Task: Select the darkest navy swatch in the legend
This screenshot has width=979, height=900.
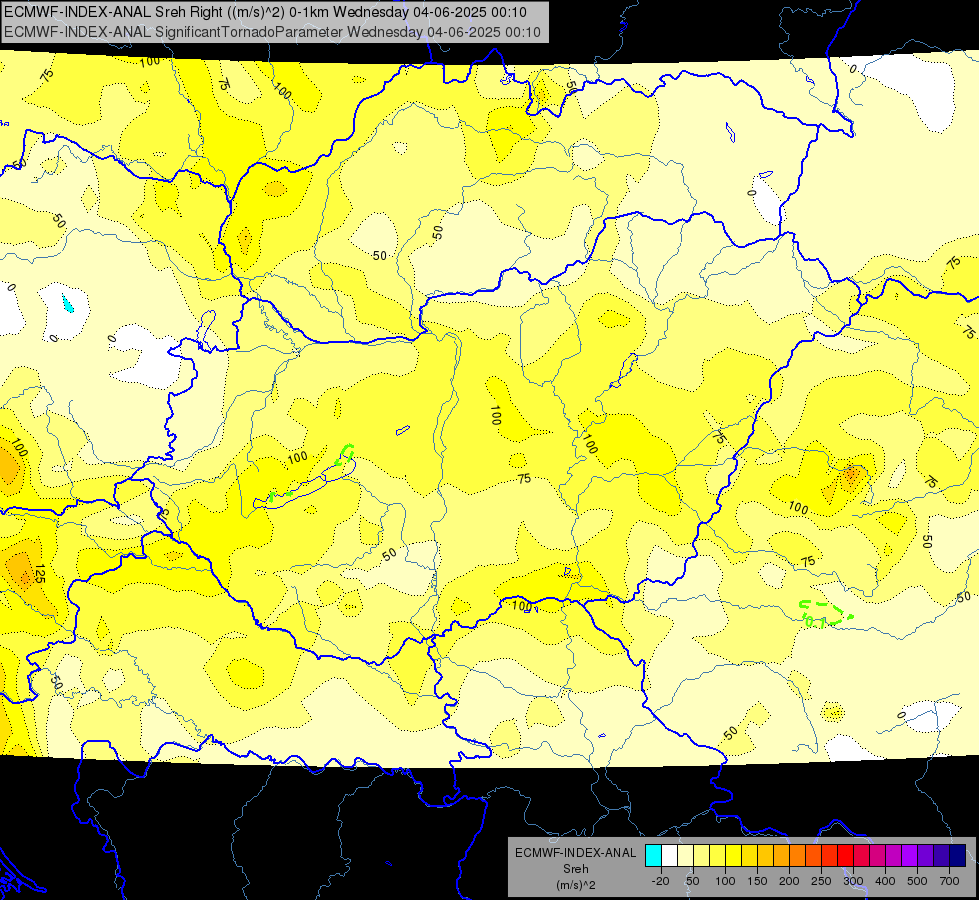Action: point(958,855)
